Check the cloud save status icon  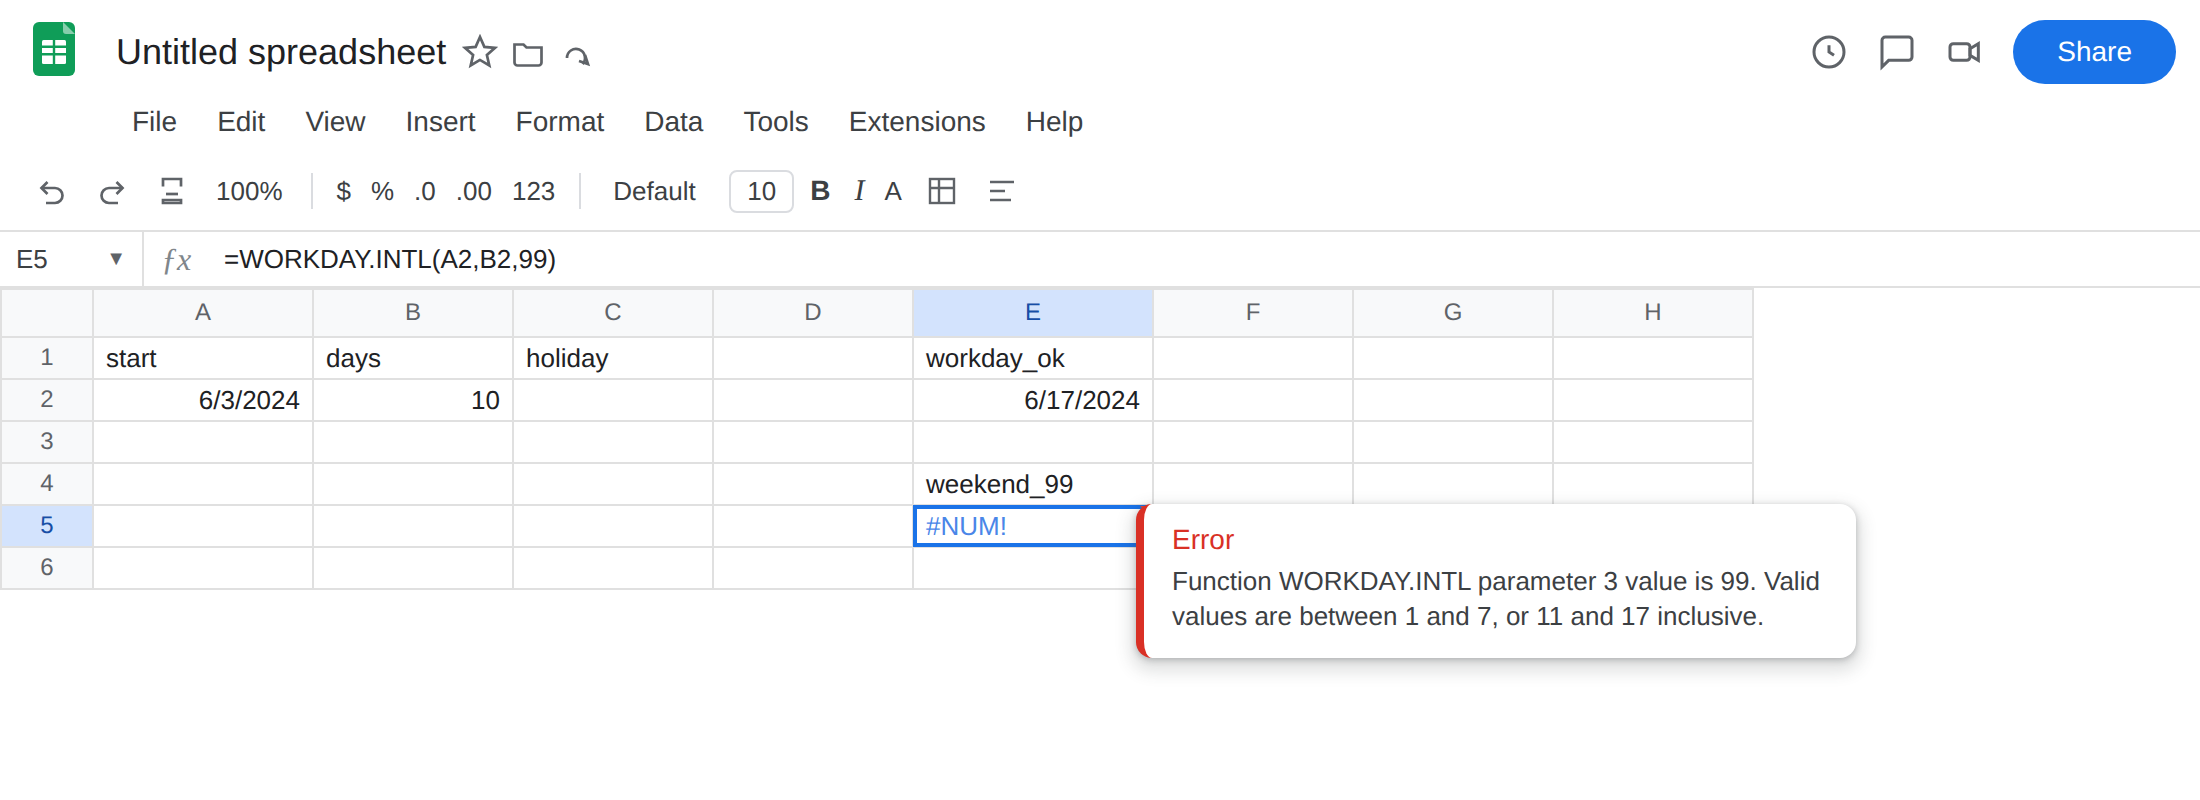point(578,55)
